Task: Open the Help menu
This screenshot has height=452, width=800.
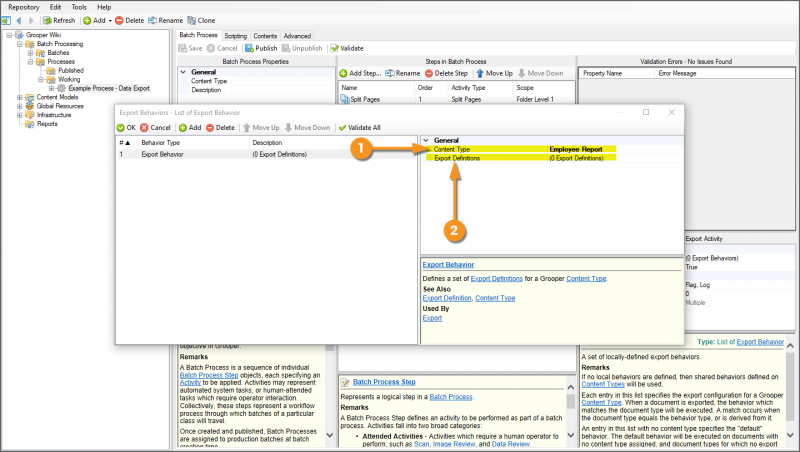Action: [104, 7]
